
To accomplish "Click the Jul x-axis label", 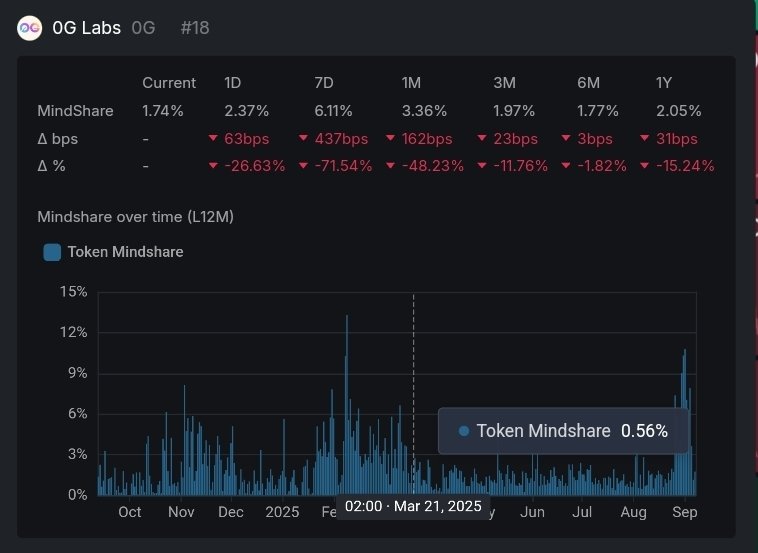I will coord(582,512).
